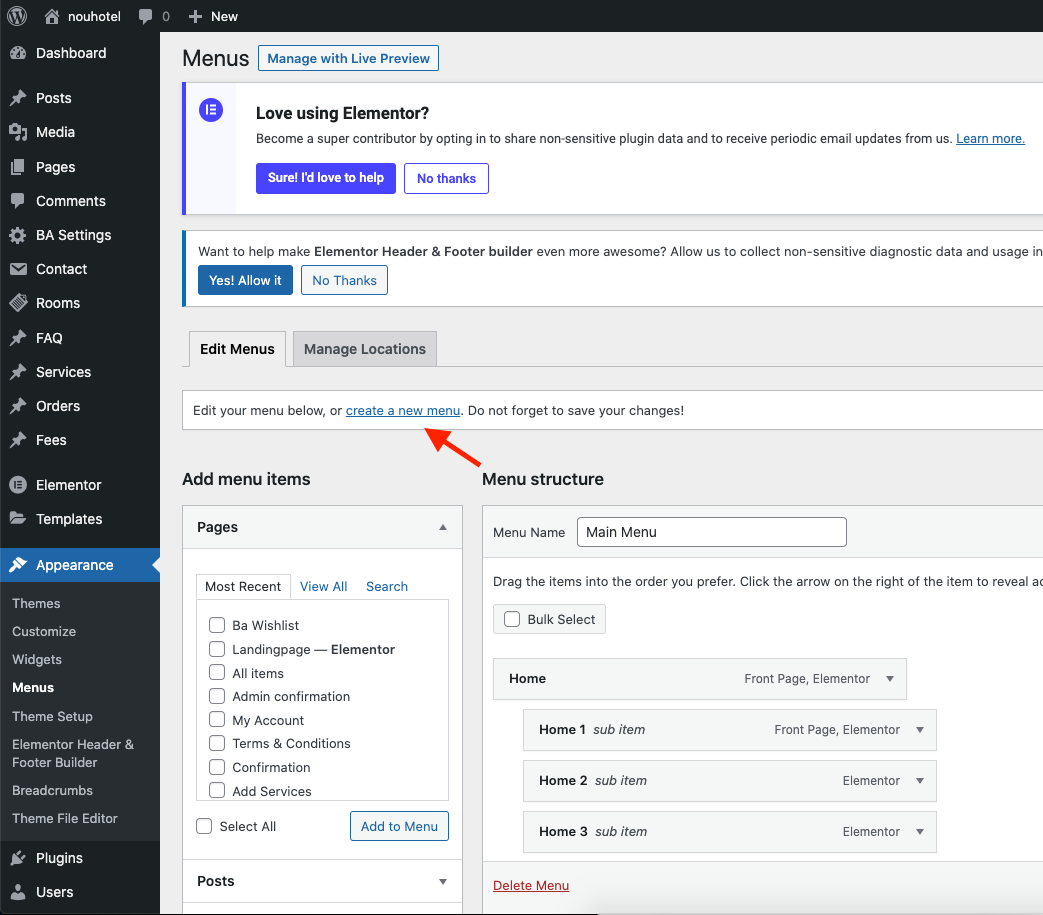Viewport: 1043px width, 915px height.
Task: Enable the Bulk Select checkbox
Action: (512, 619)
